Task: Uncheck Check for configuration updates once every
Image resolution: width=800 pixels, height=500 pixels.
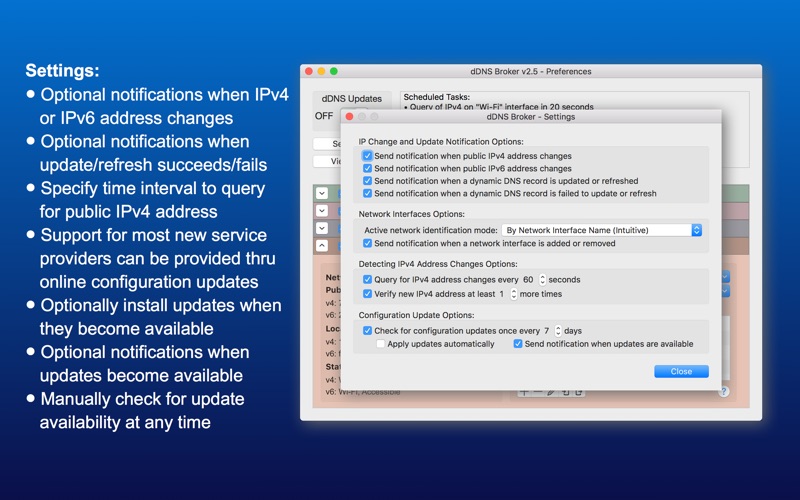Action: [x=367, y=331]
